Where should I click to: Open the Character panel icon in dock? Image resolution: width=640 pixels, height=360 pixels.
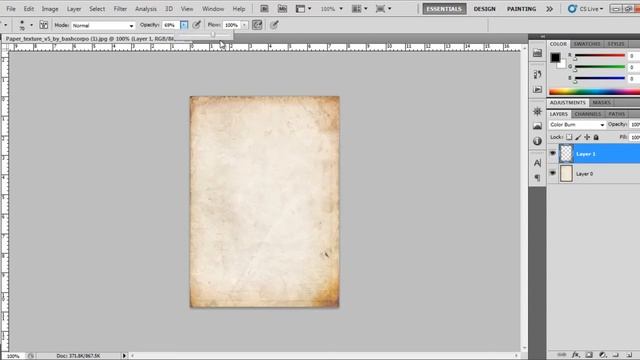click(x=538, y=163)
